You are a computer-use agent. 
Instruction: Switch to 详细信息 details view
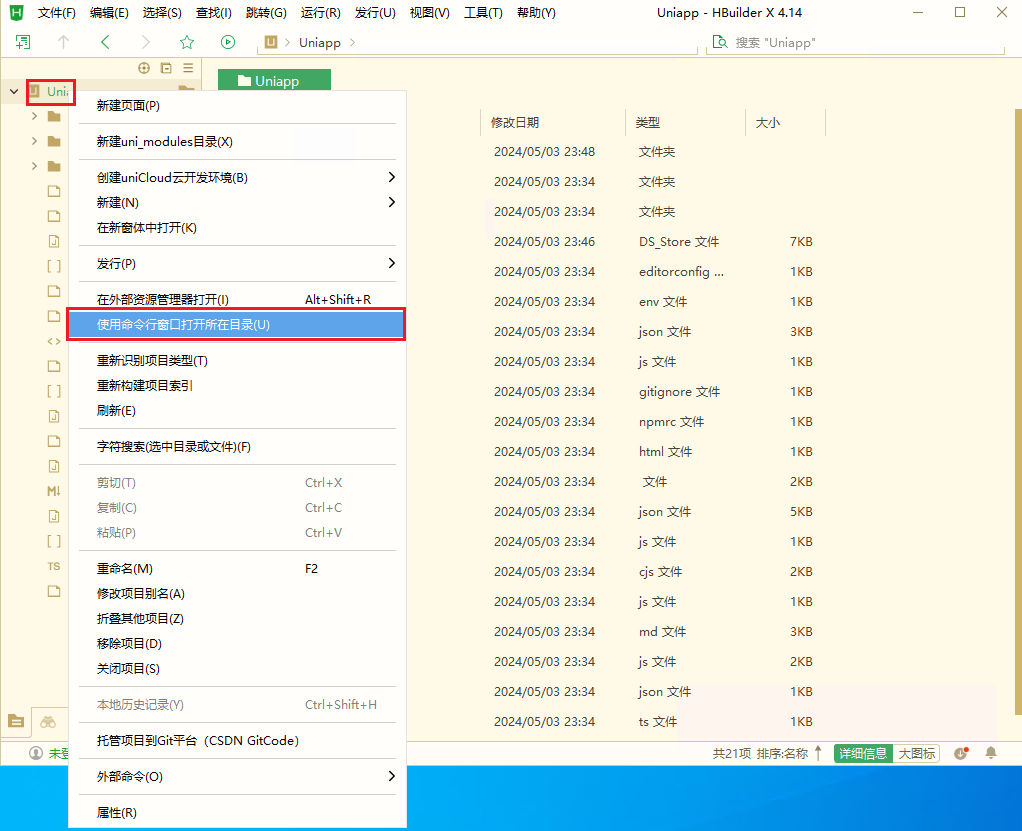(x=863, y=753)
